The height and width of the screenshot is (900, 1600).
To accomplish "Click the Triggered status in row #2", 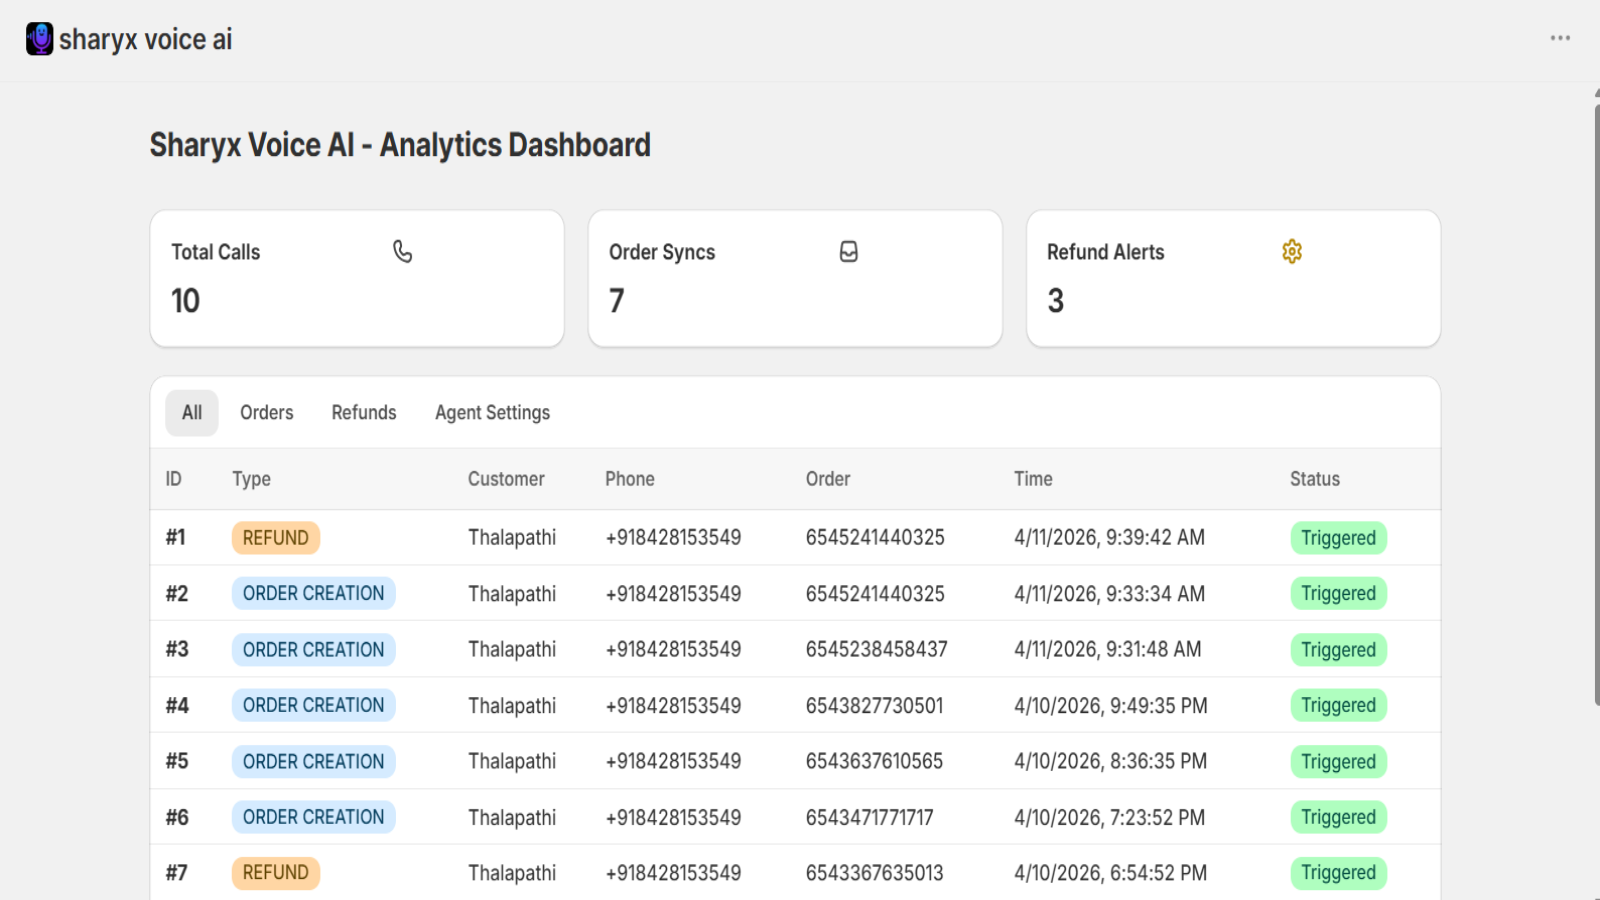I will [1339, 594].
